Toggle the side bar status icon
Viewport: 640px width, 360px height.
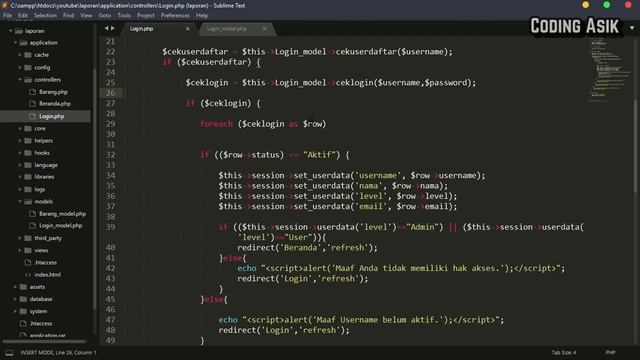coord(9,353)
